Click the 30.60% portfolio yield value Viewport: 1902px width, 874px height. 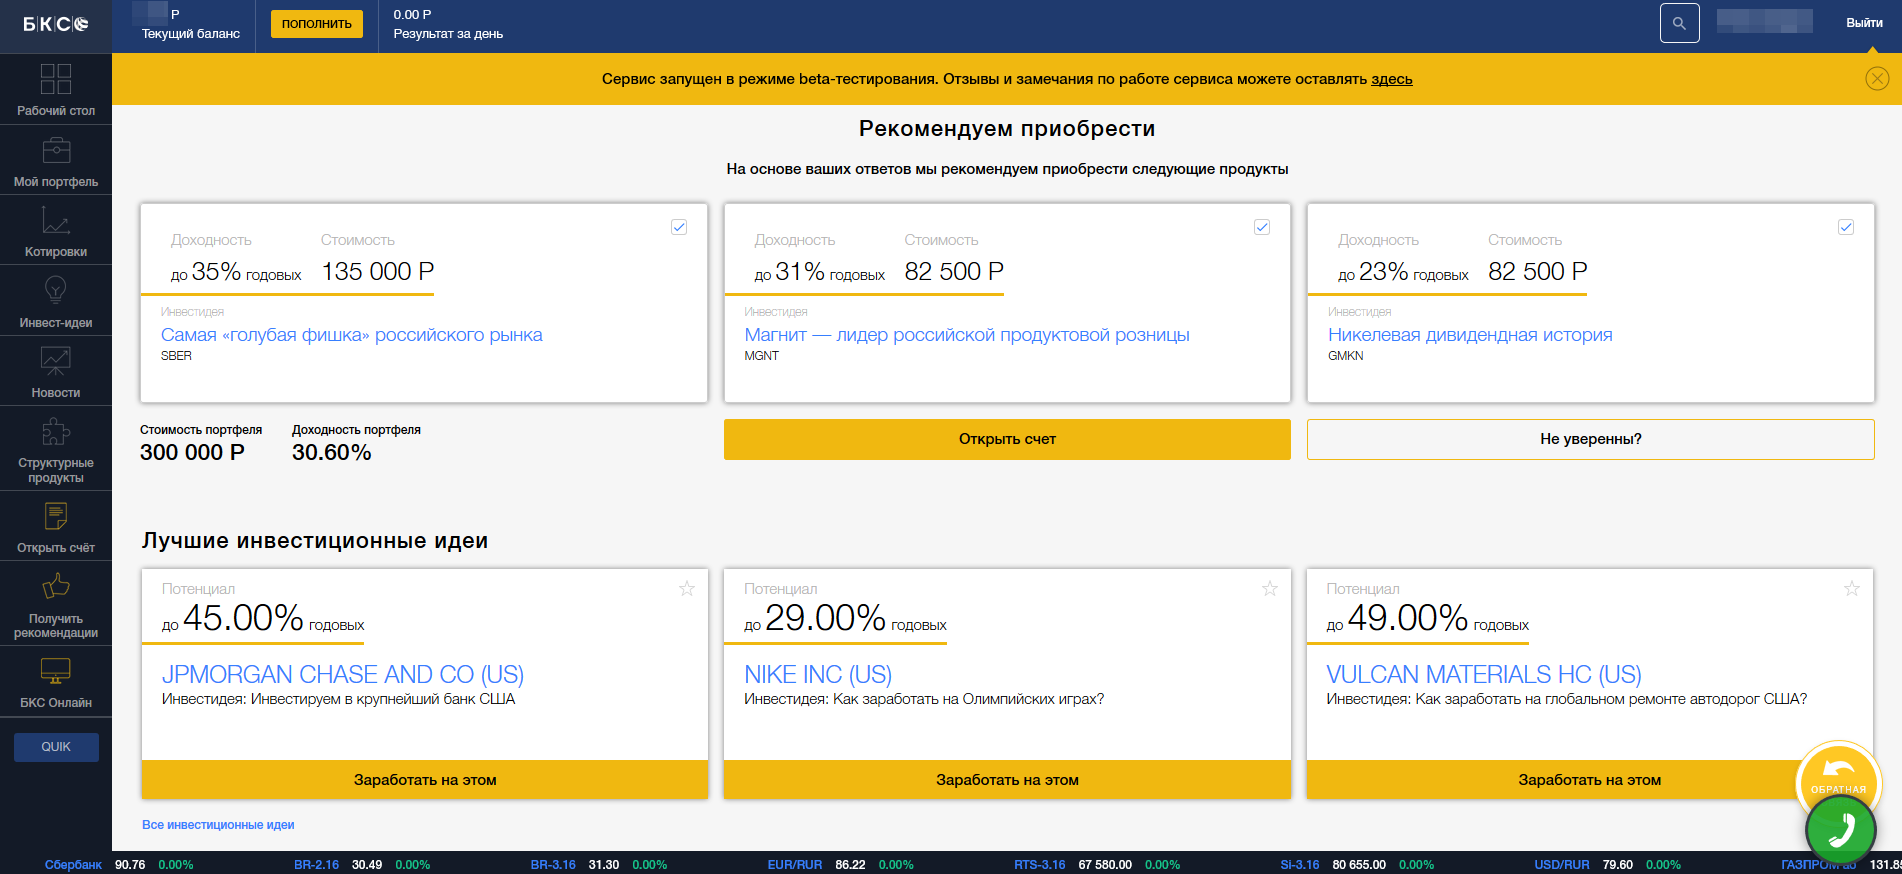coord(332,452)
